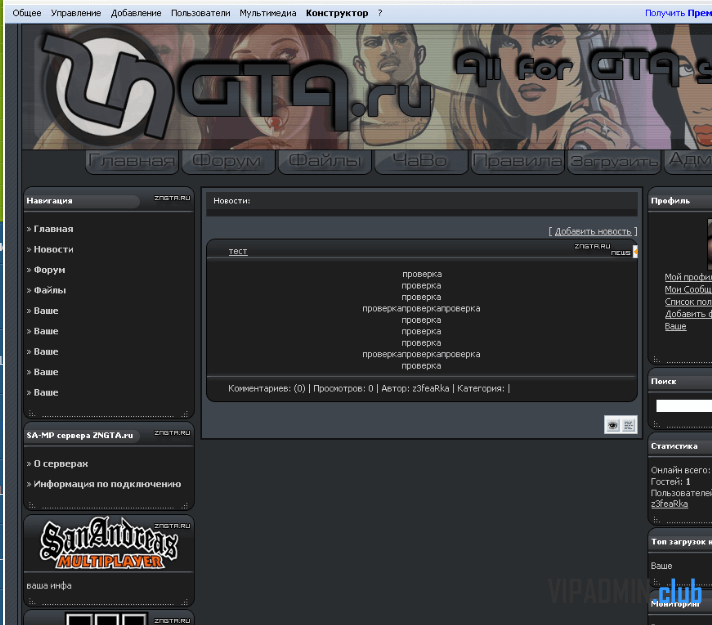Click author z3feaRka in the news footer
Image resolution: width=712 pixels, height=625 pixels.
(x=430, y=388)
